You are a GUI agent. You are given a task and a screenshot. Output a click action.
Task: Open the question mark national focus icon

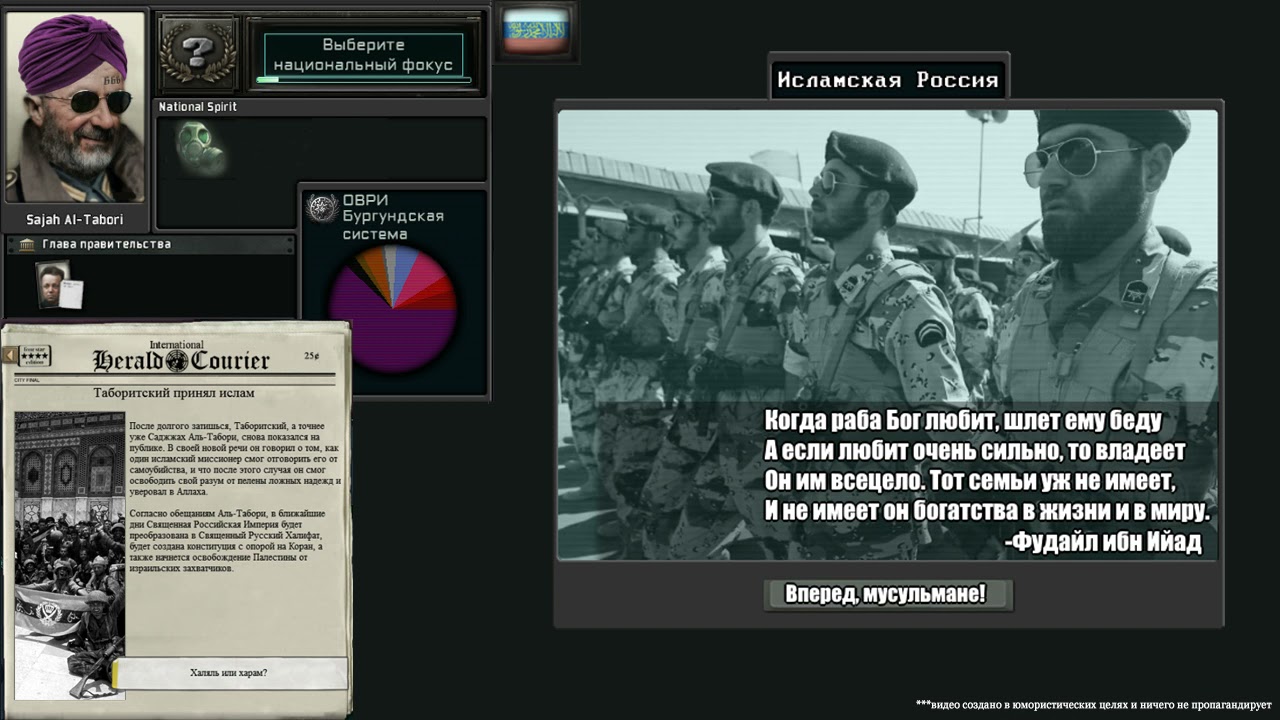click(x=198, y=51)
